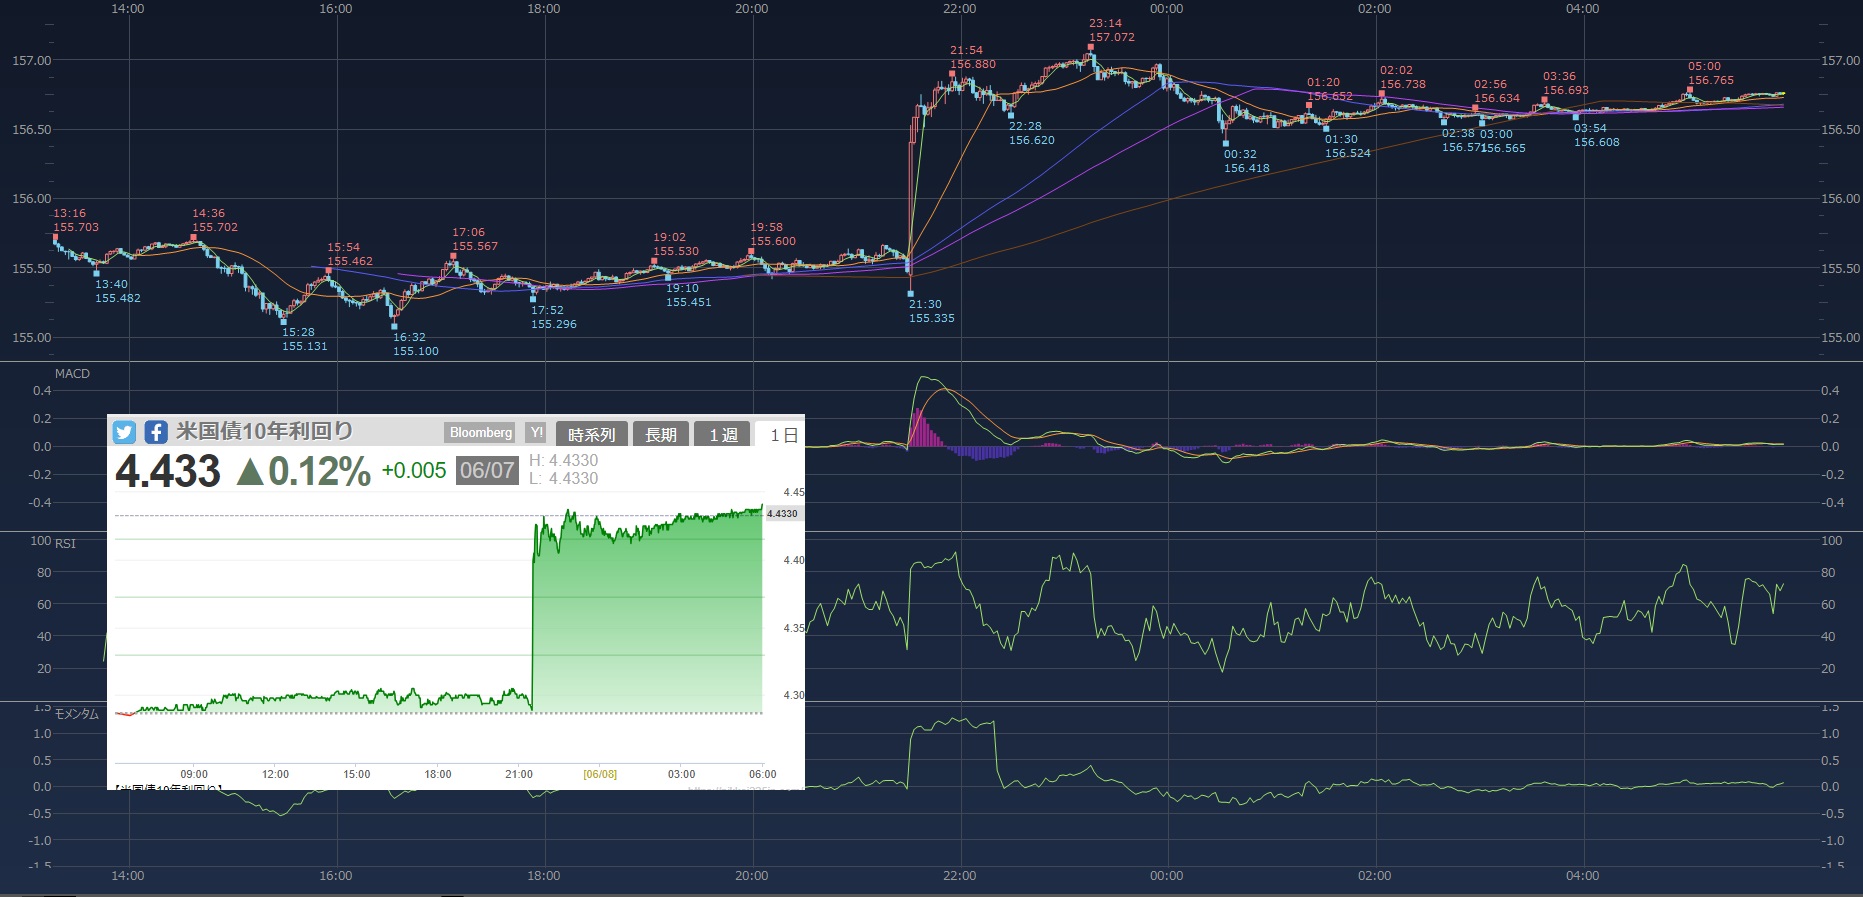Click the Facebook share icon

coord(156,432)
